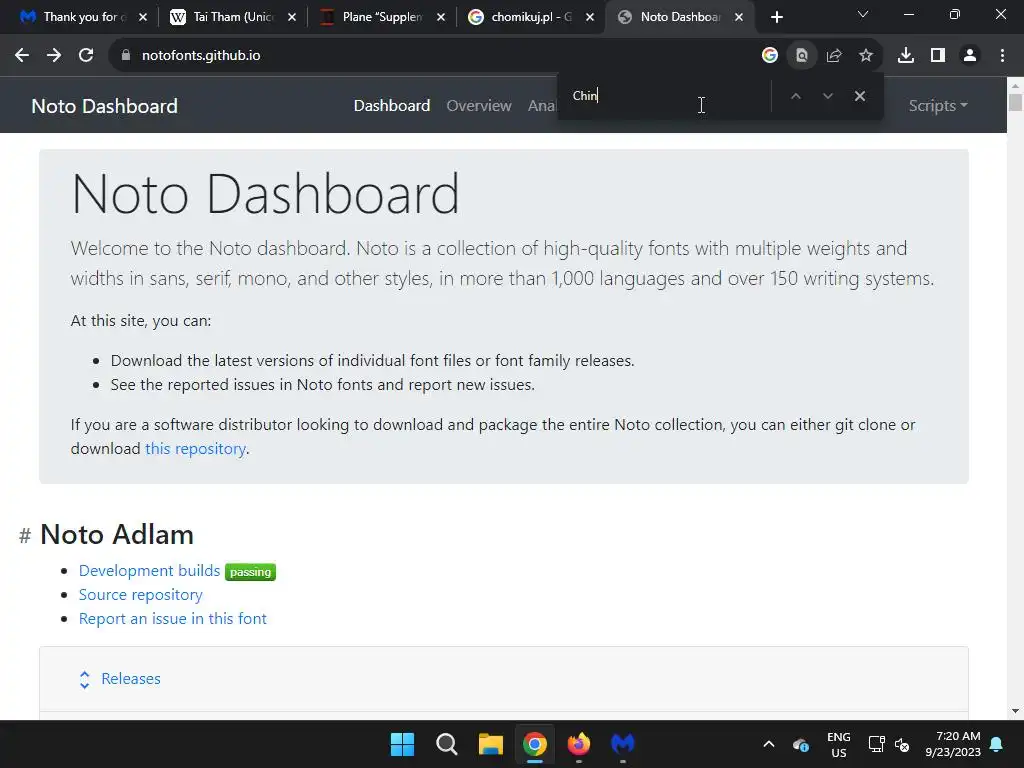Viewport: 1024px width, 768px height.
Task: Close the find bar
Action: click(x=859, y=96)
